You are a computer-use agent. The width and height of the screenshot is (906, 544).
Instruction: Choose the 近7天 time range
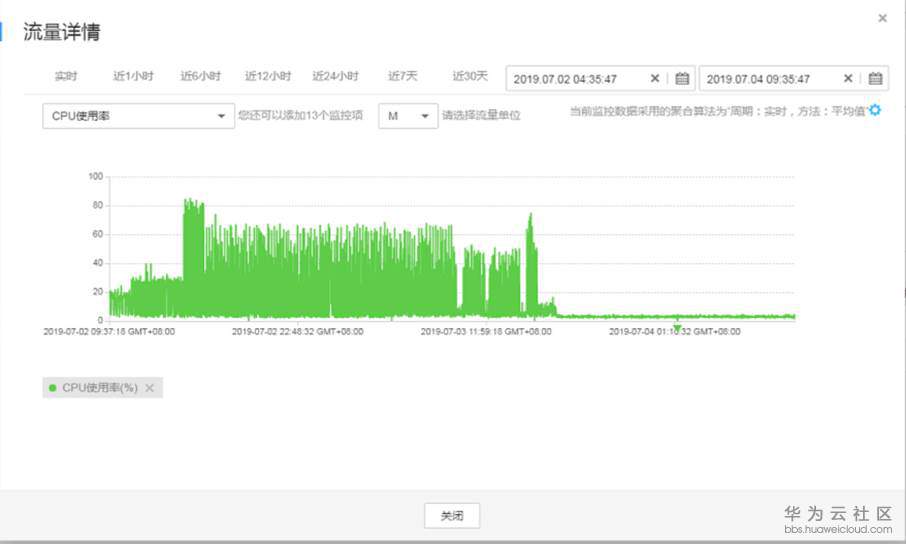(x=403, y=76)
